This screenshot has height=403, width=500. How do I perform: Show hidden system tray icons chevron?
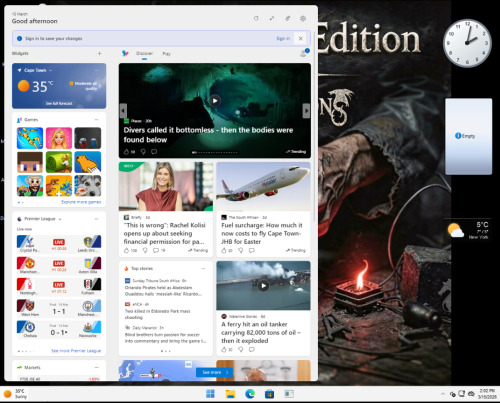tap(443, 394)
